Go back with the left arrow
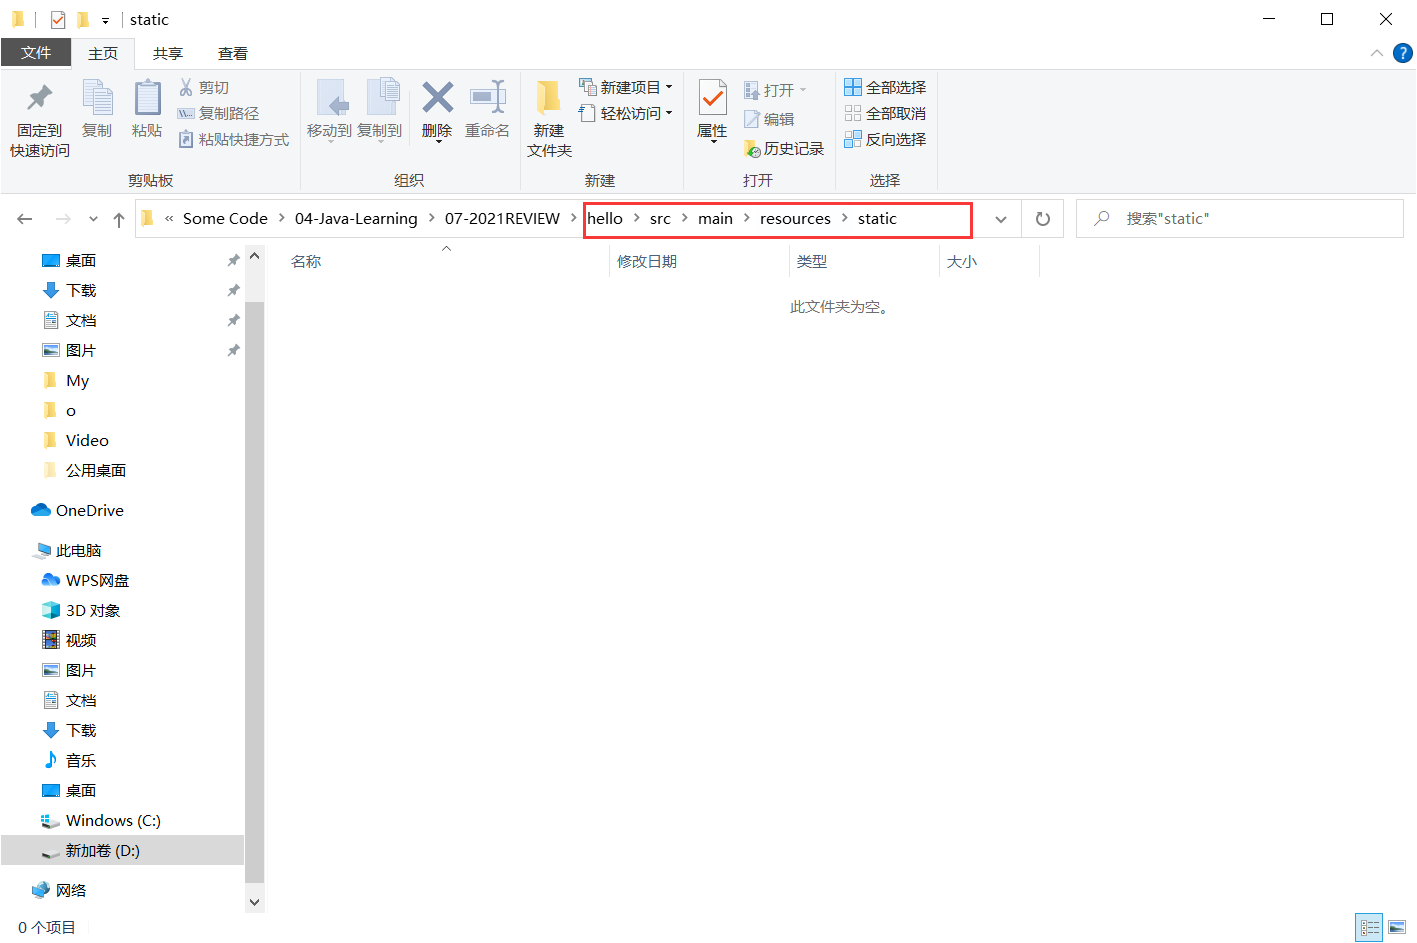The height and width of the screenshot is (943, 1417). pyautogui.click(x=25, y=219)
